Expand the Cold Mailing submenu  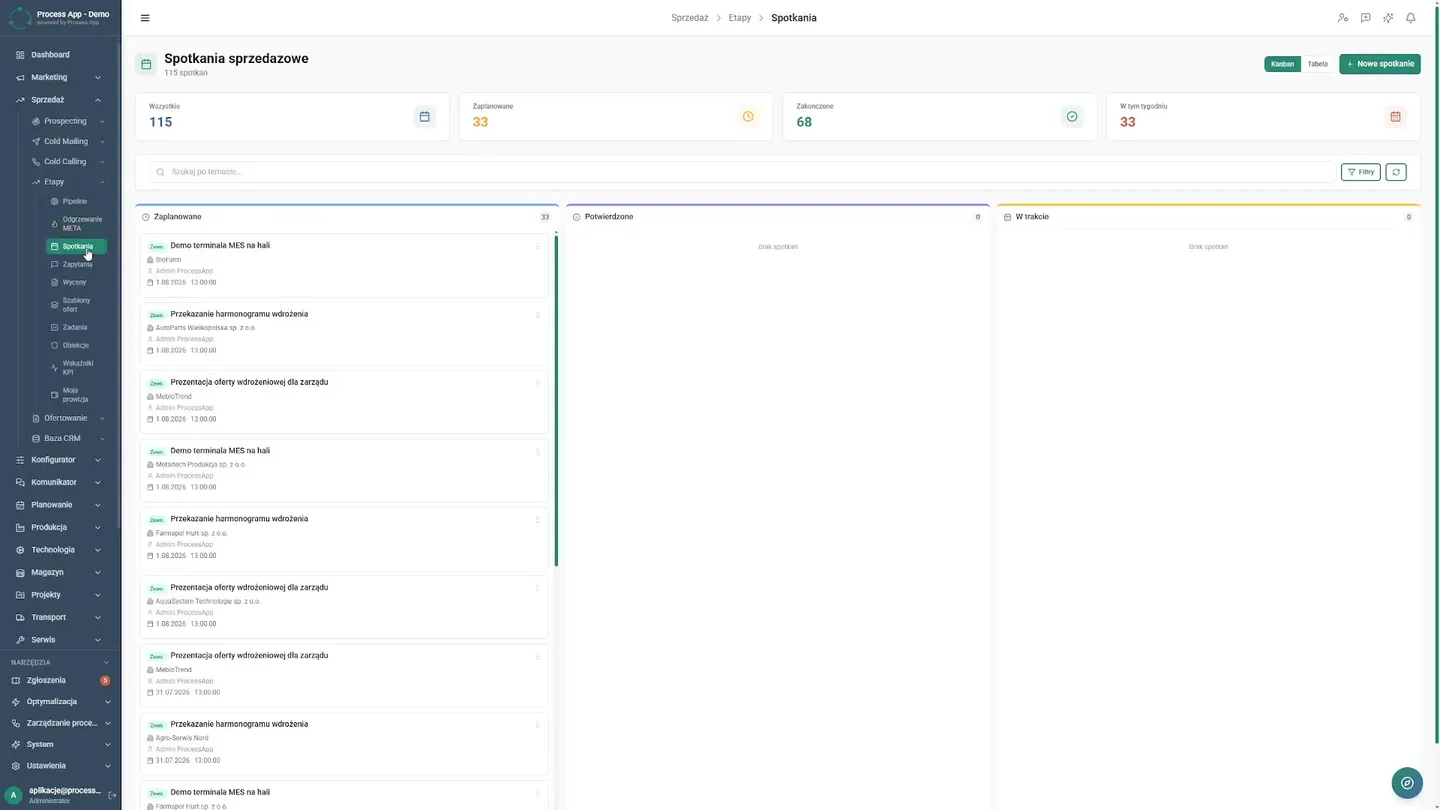[x=68, y=141]
